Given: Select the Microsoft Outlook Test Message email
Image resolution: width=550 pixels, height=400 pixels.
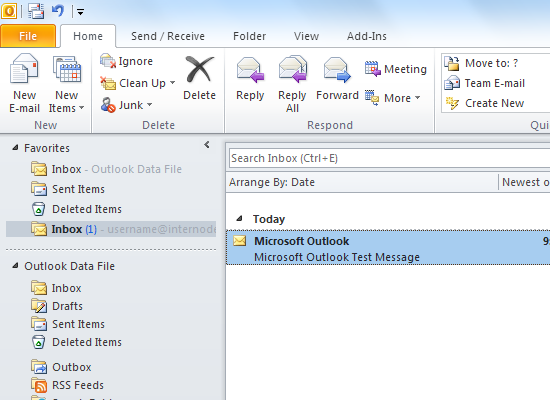Looking at the screenshot, I should (388, 248).
